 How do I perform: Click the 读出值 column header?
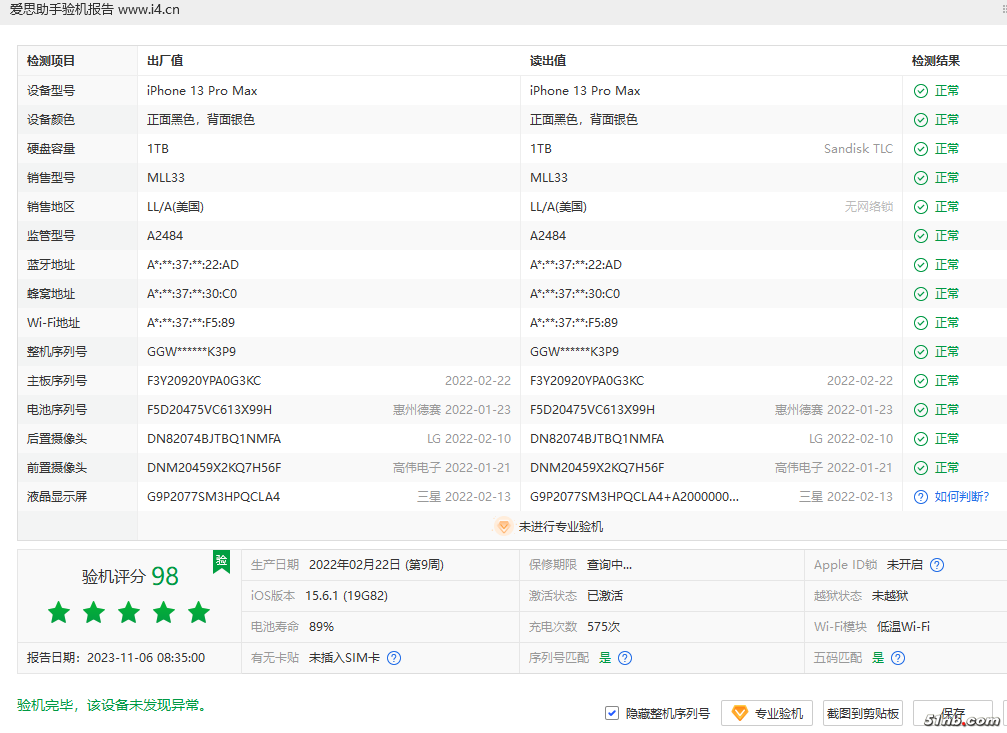coord(548,61)
